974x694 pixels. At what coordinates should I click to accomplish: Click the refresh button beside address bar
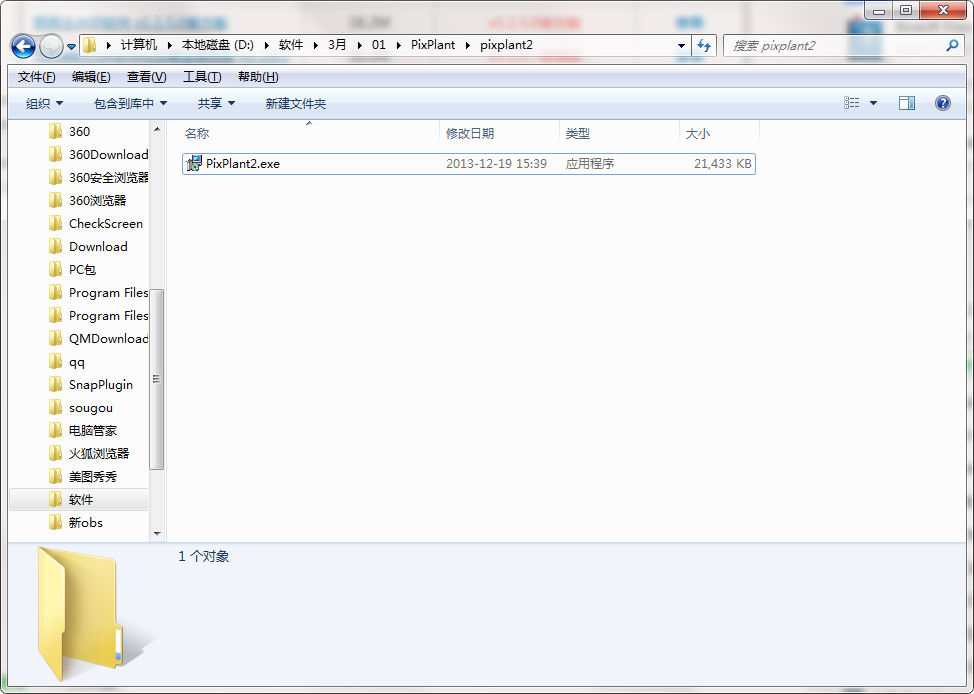[704, 45]
